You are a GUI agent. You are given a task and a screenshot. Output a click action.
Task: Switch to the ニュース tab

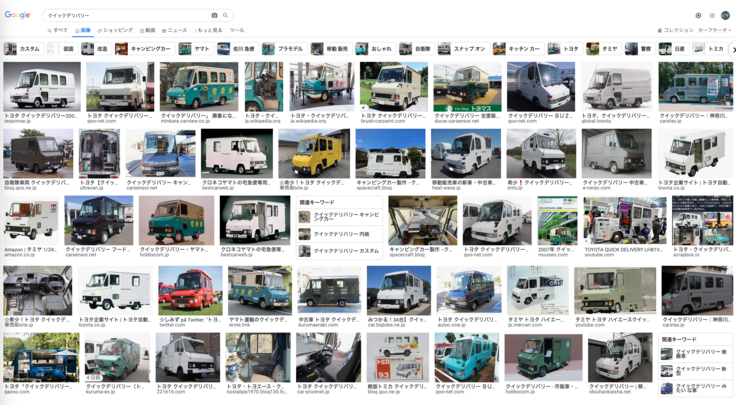tap(175, 30)
